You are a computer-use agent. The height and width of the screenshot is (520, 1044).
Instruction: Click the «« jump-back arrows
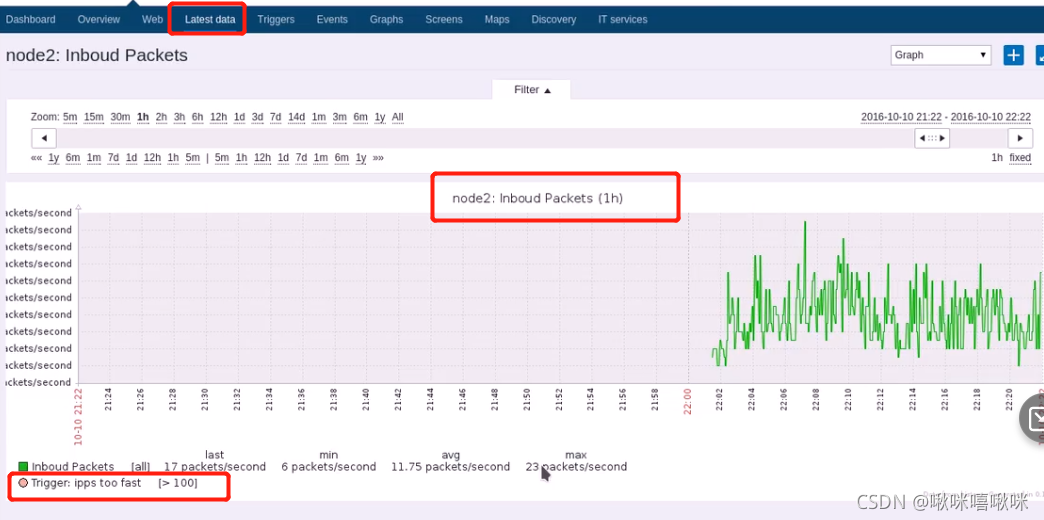(x=37, y=158)
